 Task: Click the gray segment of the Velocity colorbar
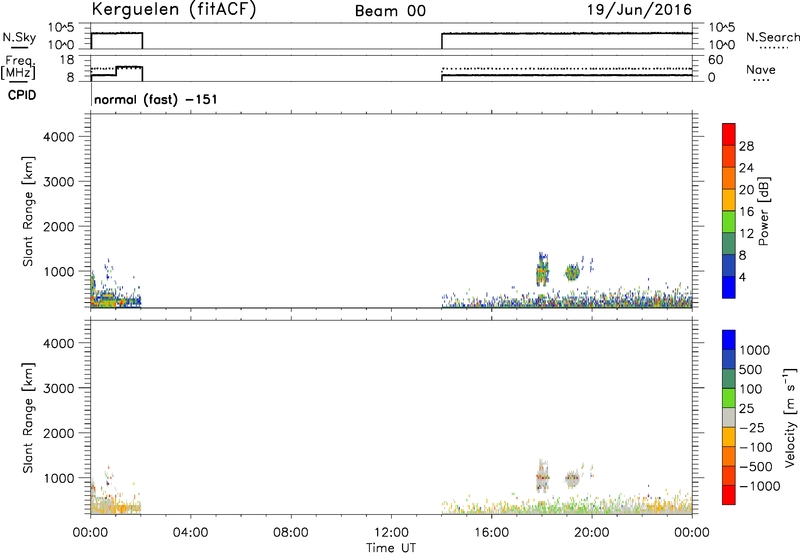point(729,417)
